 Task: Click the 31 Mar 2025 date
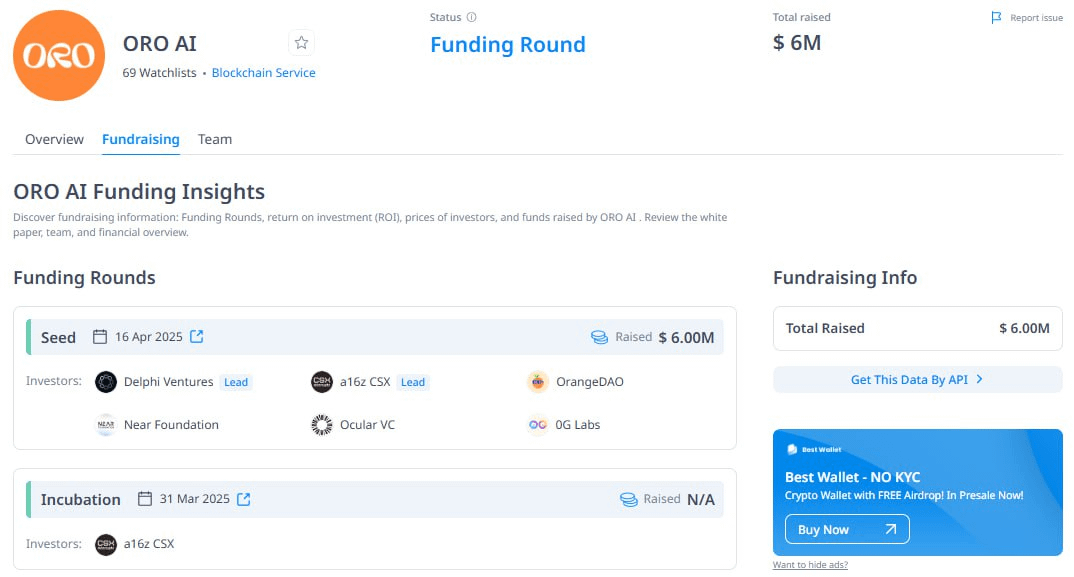(x=195, y=499)
